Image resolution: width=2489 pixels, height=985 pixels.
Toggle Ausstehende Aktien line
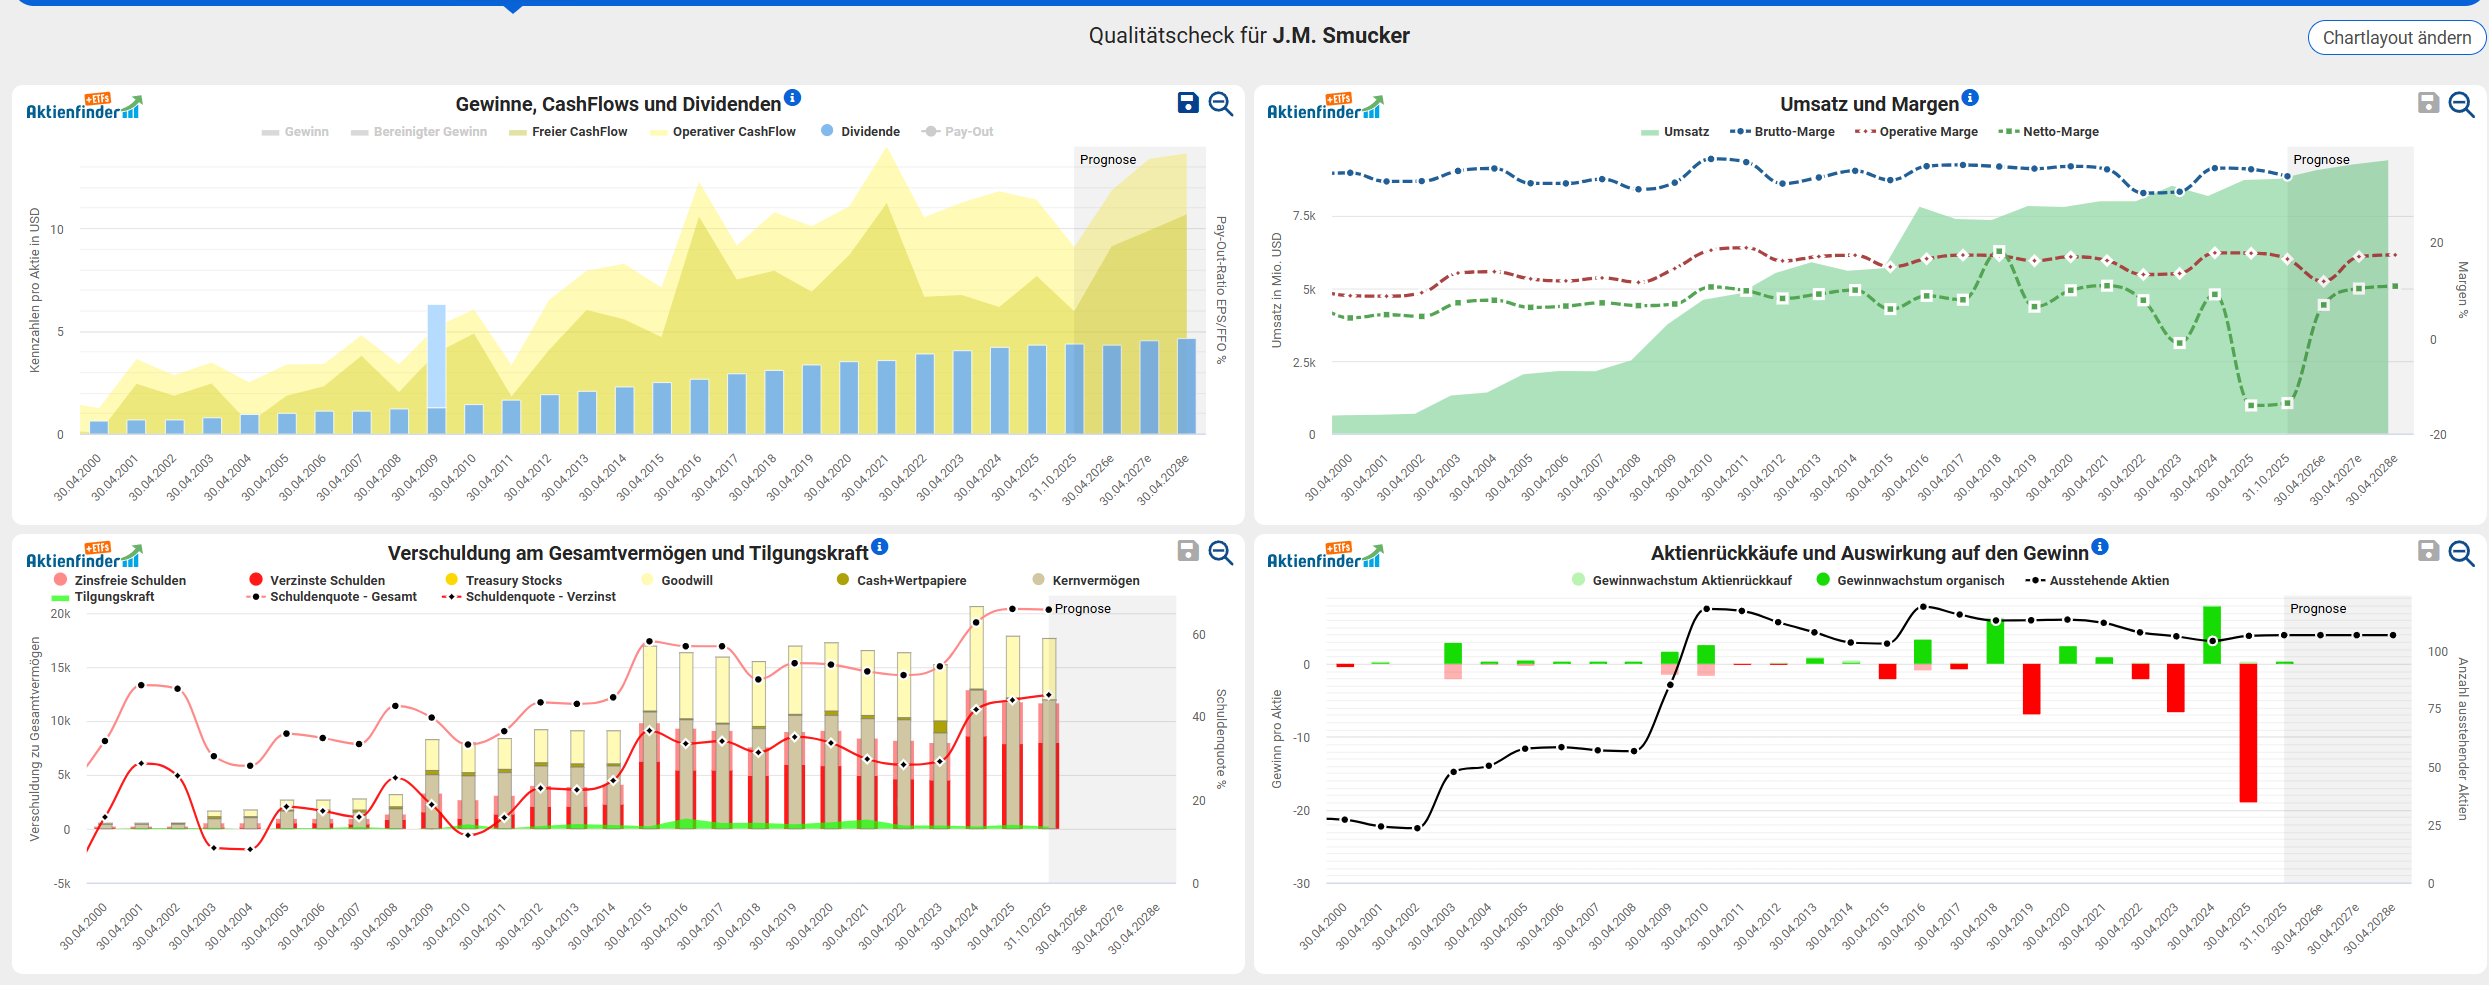tap(2098, 580)
